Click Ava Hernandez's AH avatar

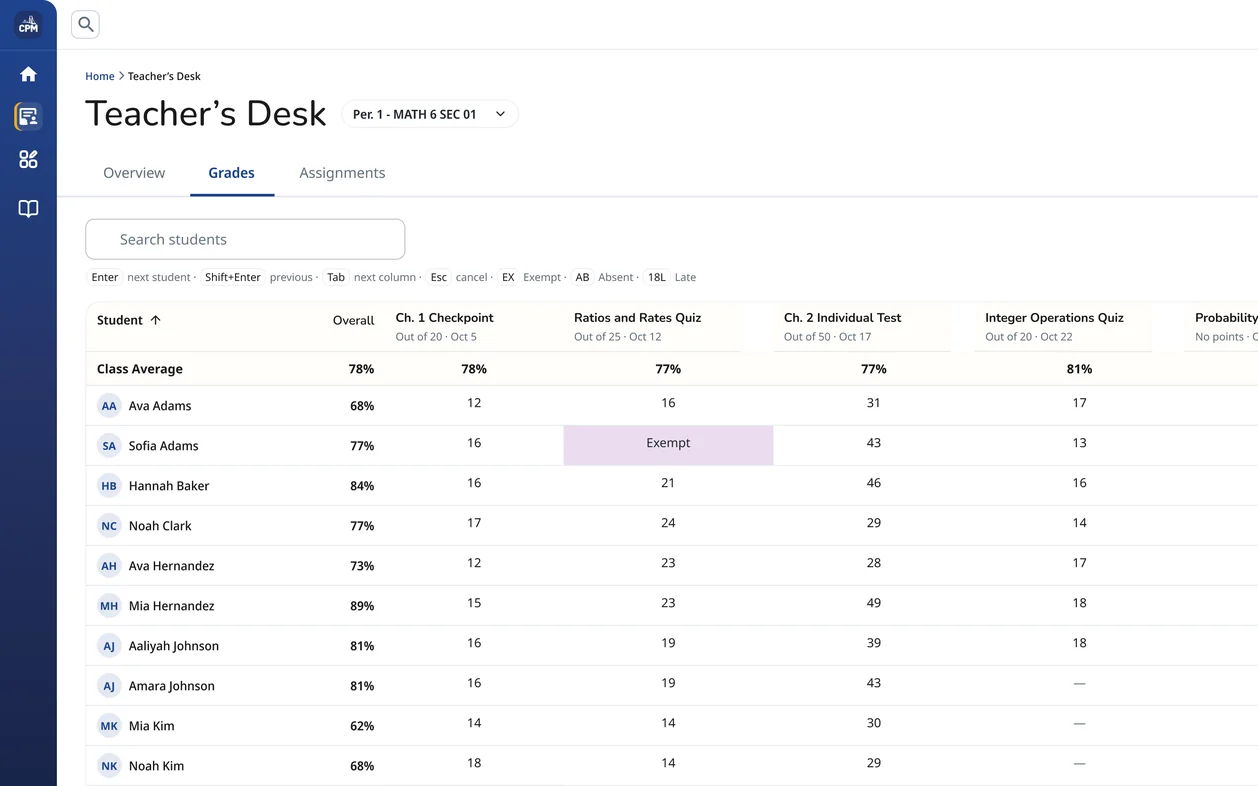click(x=109, y=566)
